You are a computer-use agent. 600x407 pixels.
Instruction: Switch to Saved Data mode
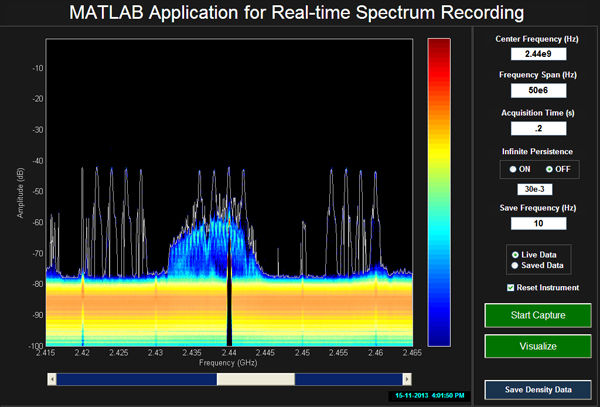tap(516, 266)
